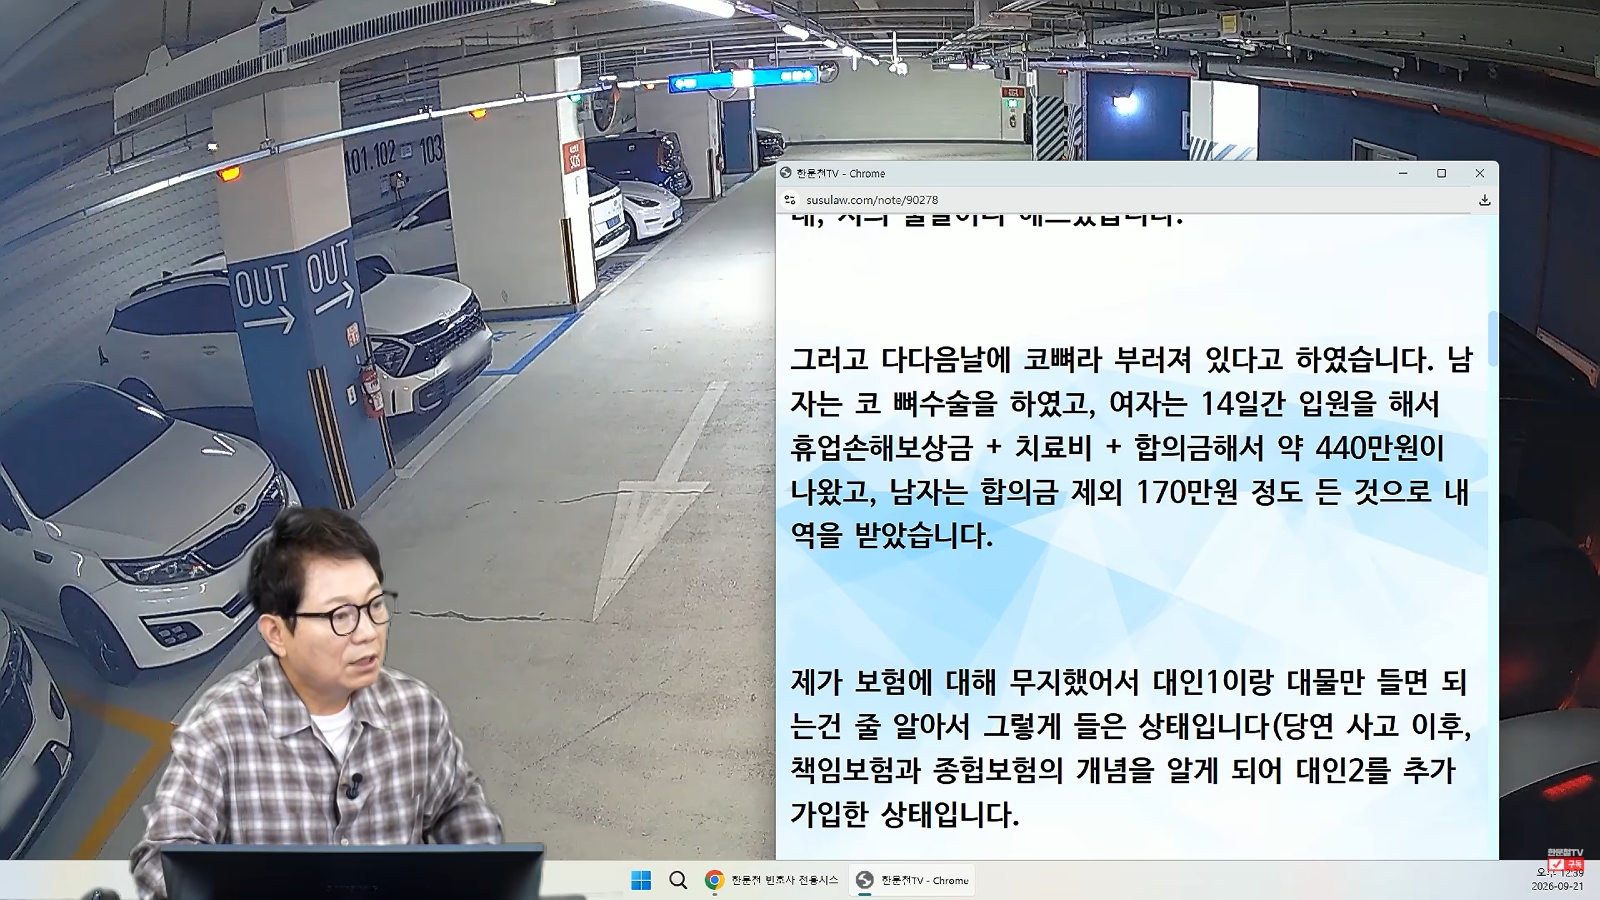Open Chrome downloads icon
Screen dimensions: 1600x900
point(1484,200)
